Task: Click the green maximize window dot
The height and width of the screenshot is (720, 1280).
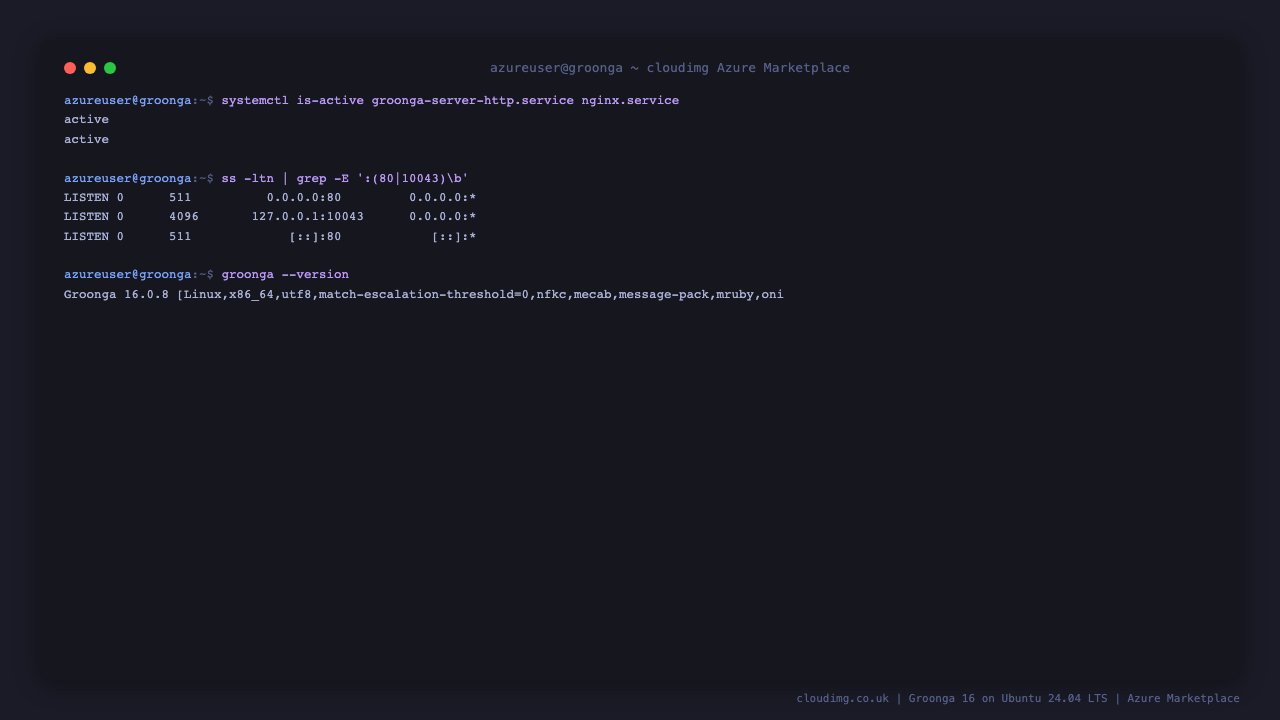Action: click(x=110, y=68)
